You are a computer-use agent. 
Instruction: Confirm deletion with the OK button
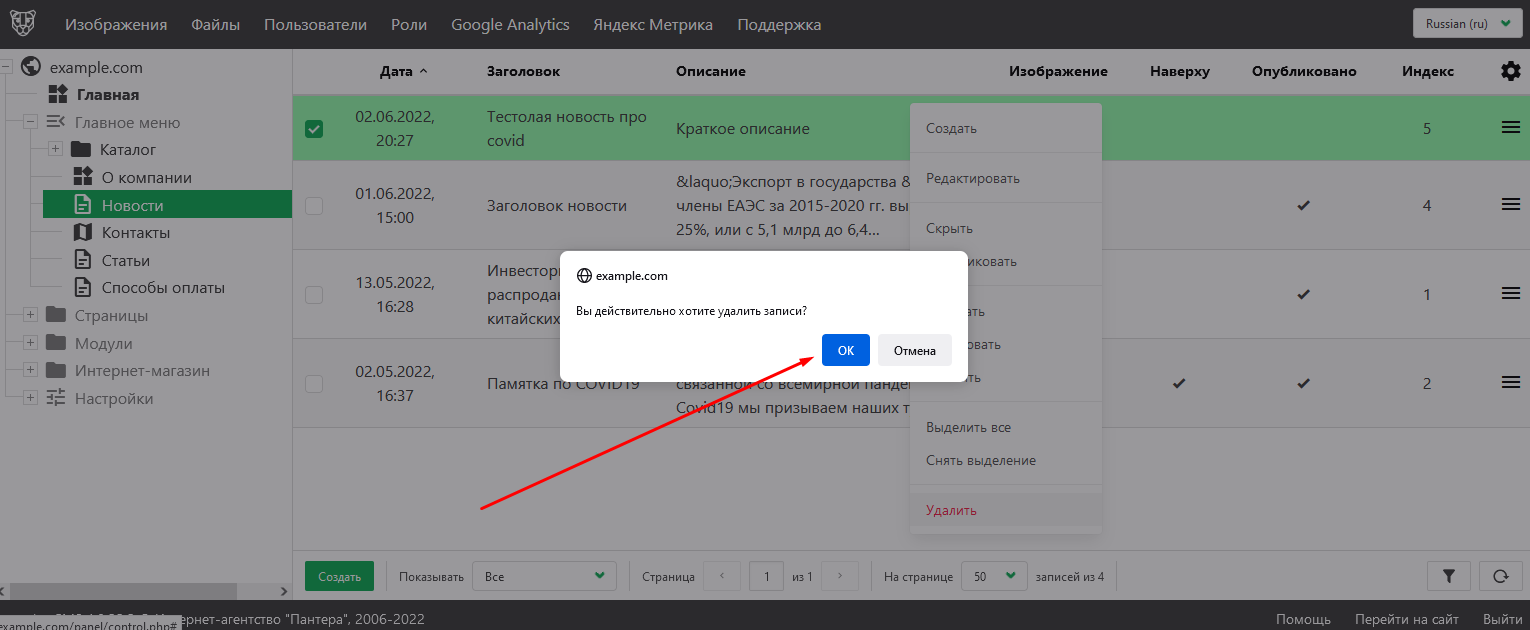pyautogui.click(x=845, y=350)
